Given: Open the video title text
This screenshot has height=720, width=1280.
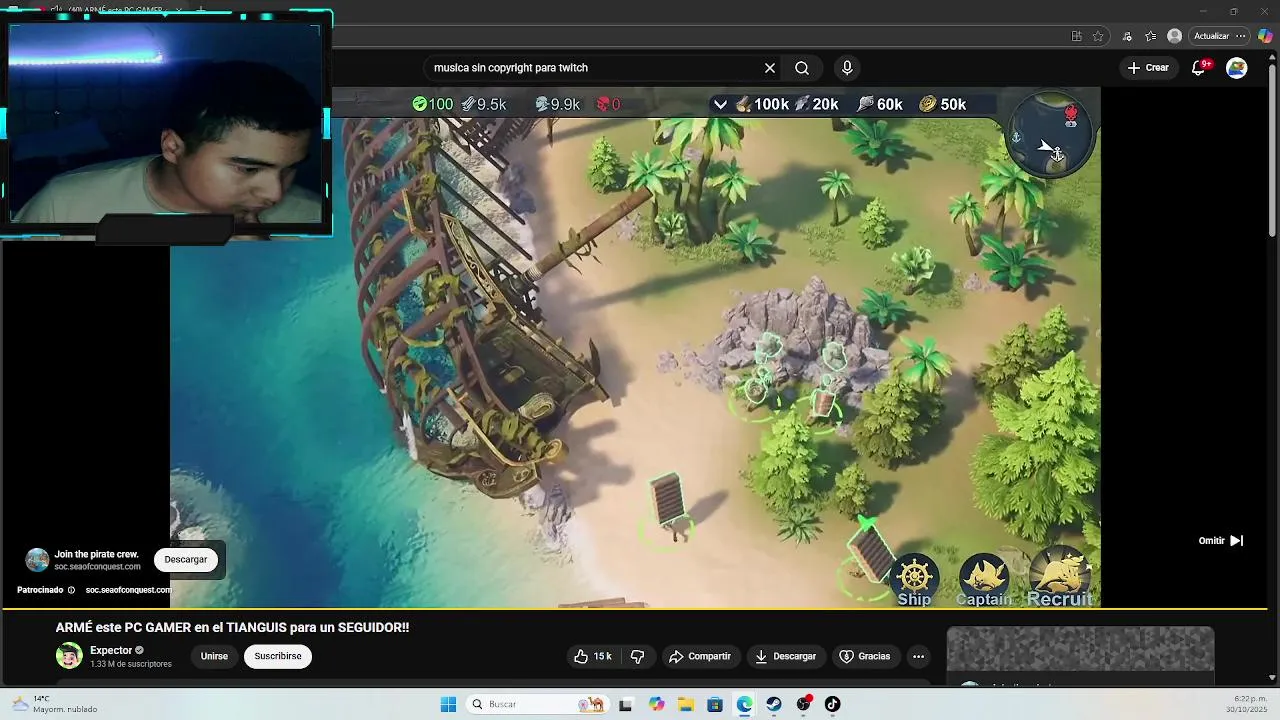Looking at the screenshot, I should point(232,628).
